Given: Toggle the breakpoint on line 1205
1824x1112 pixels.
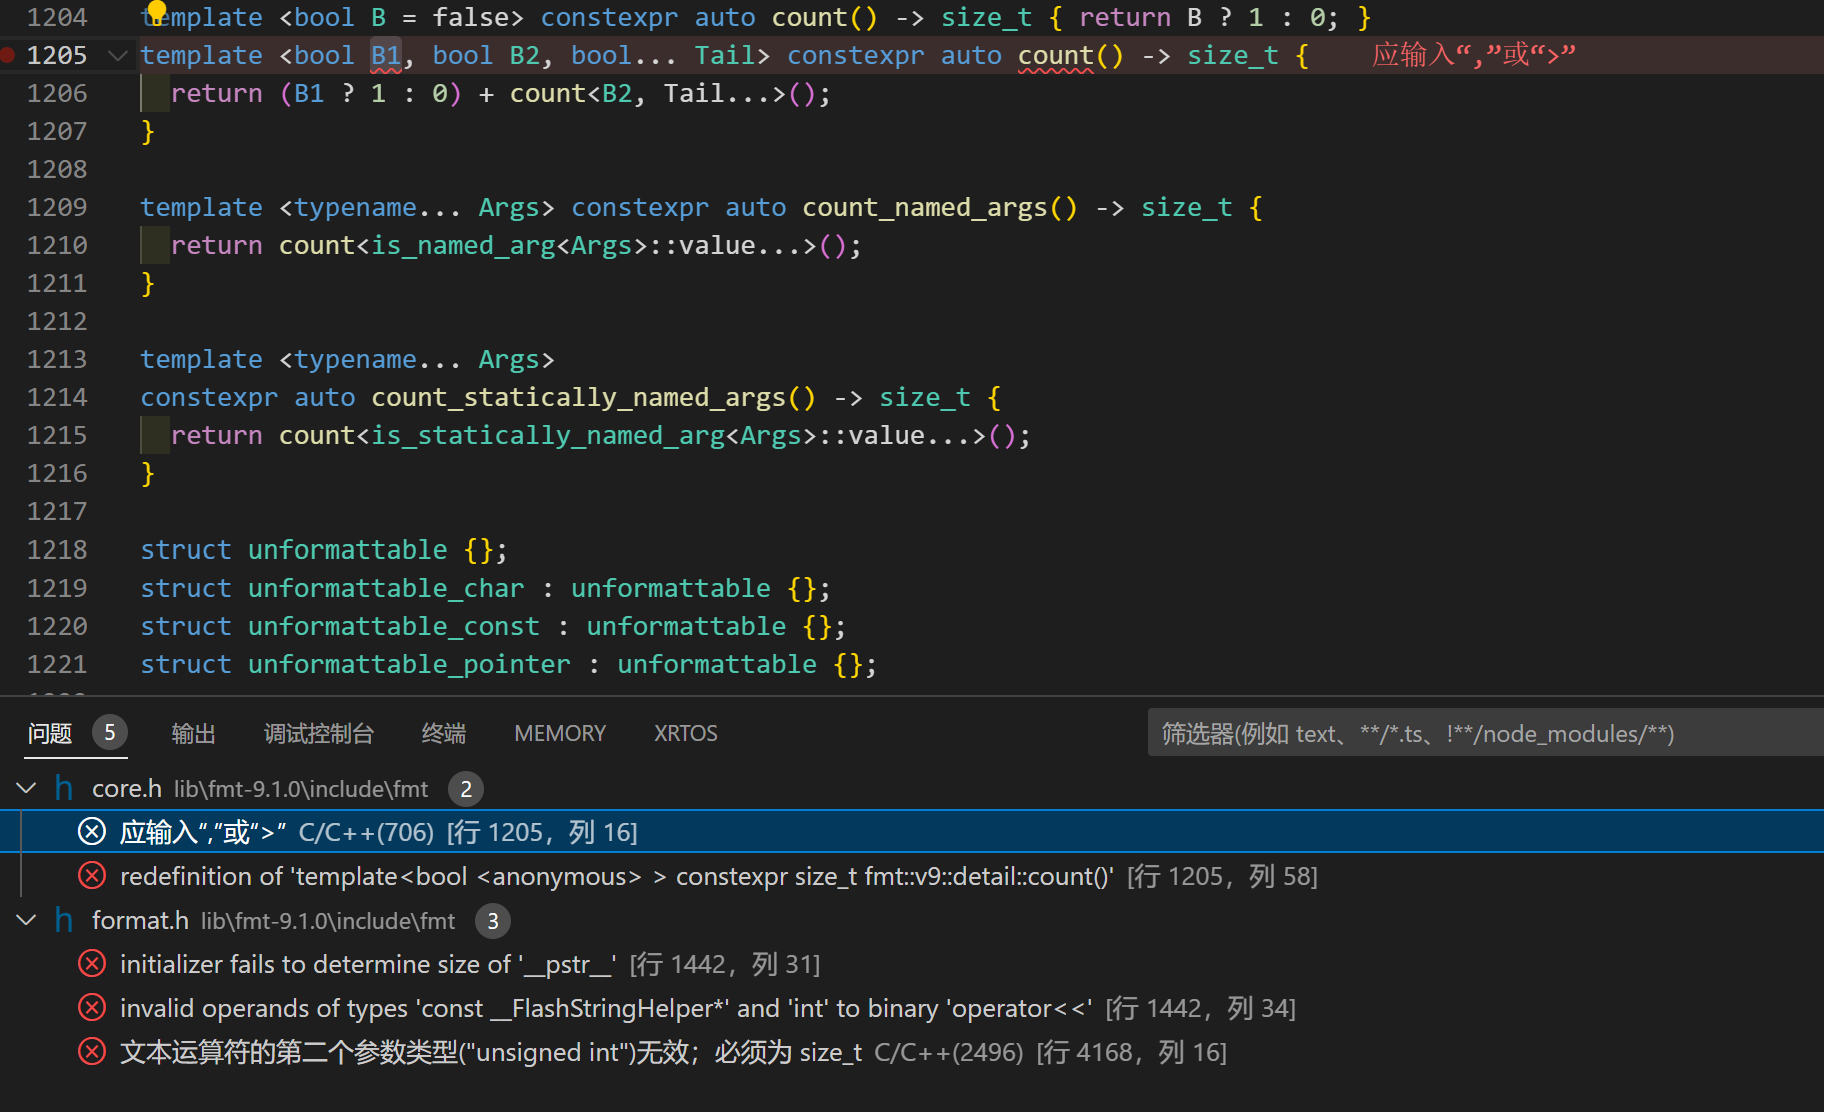Looking at the screenshot, I should click(8, 55).
